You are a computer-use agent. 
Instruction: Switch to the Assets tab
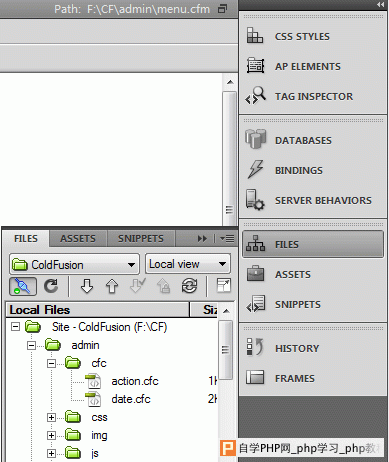click(x=78, y=239)
